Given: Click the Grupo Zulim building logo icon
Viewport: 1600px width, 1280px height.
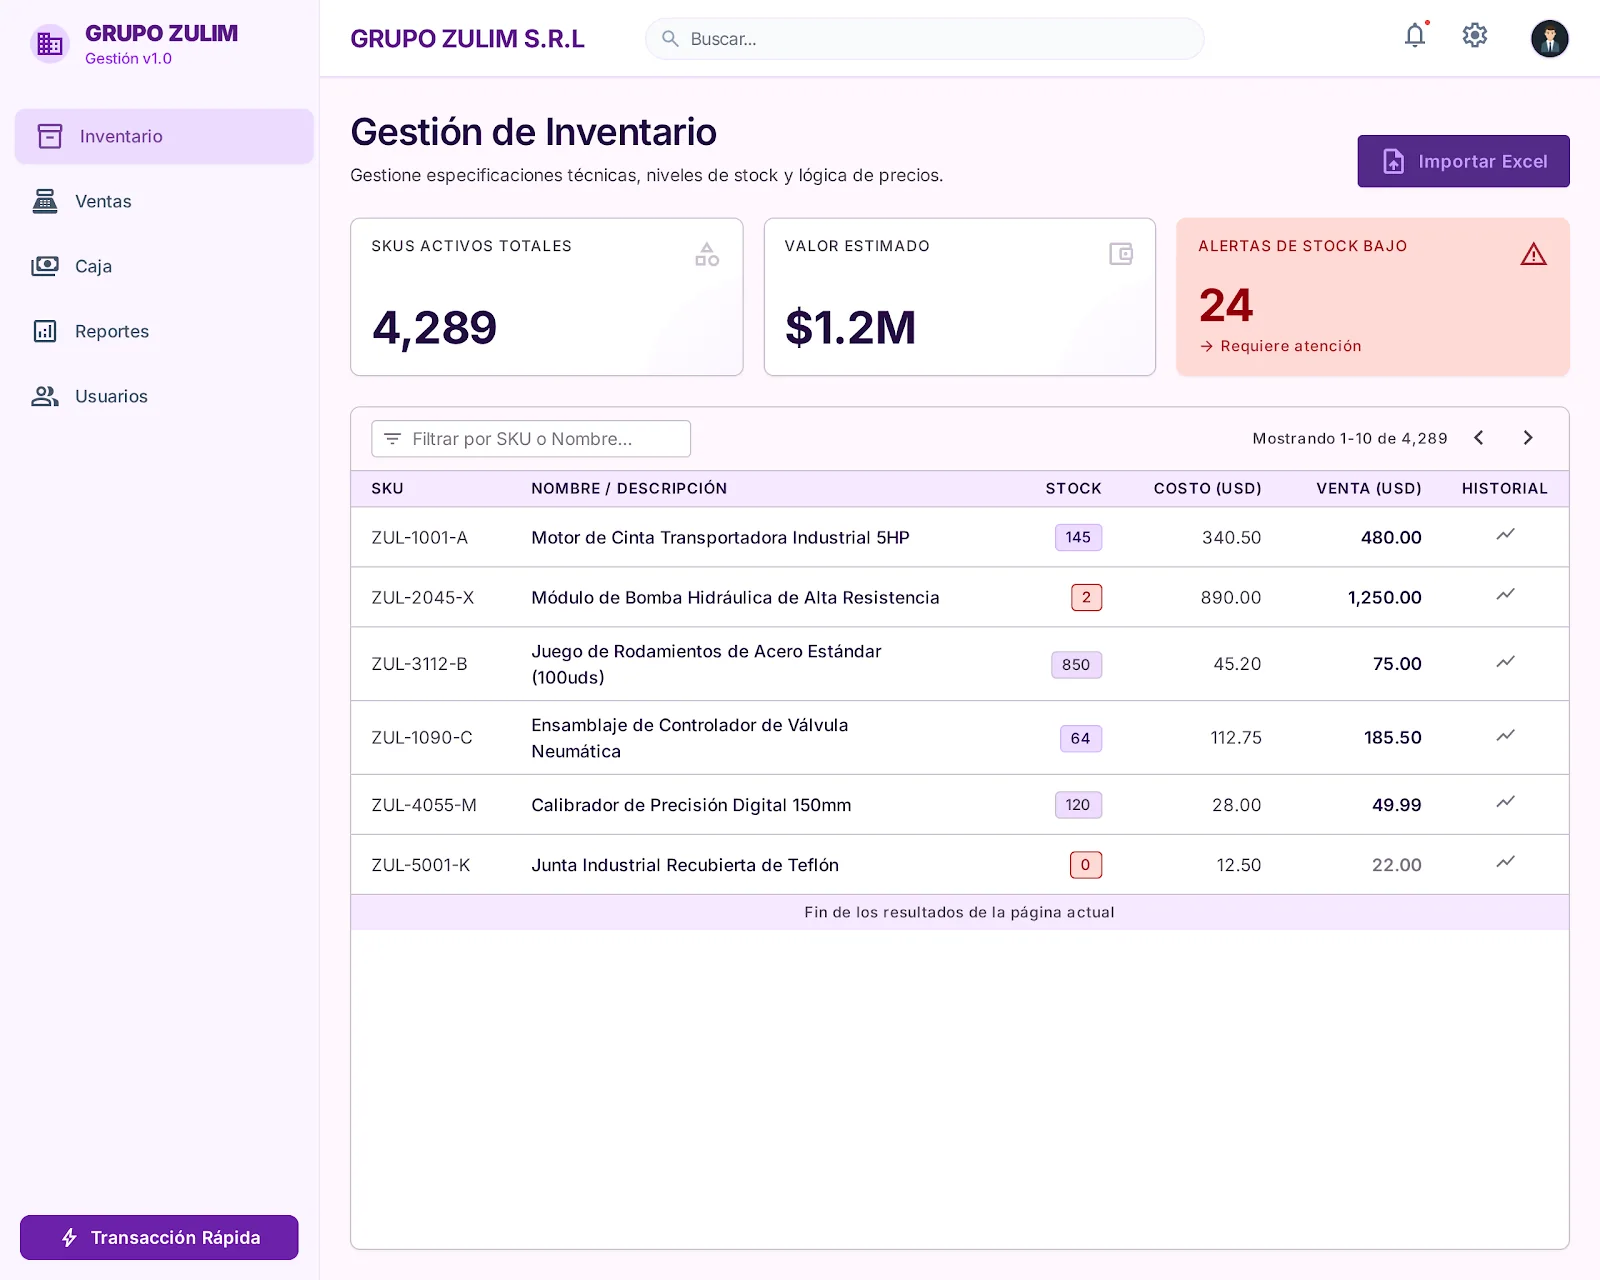Looking at the screenshot, I should click(x=50, y=44).
